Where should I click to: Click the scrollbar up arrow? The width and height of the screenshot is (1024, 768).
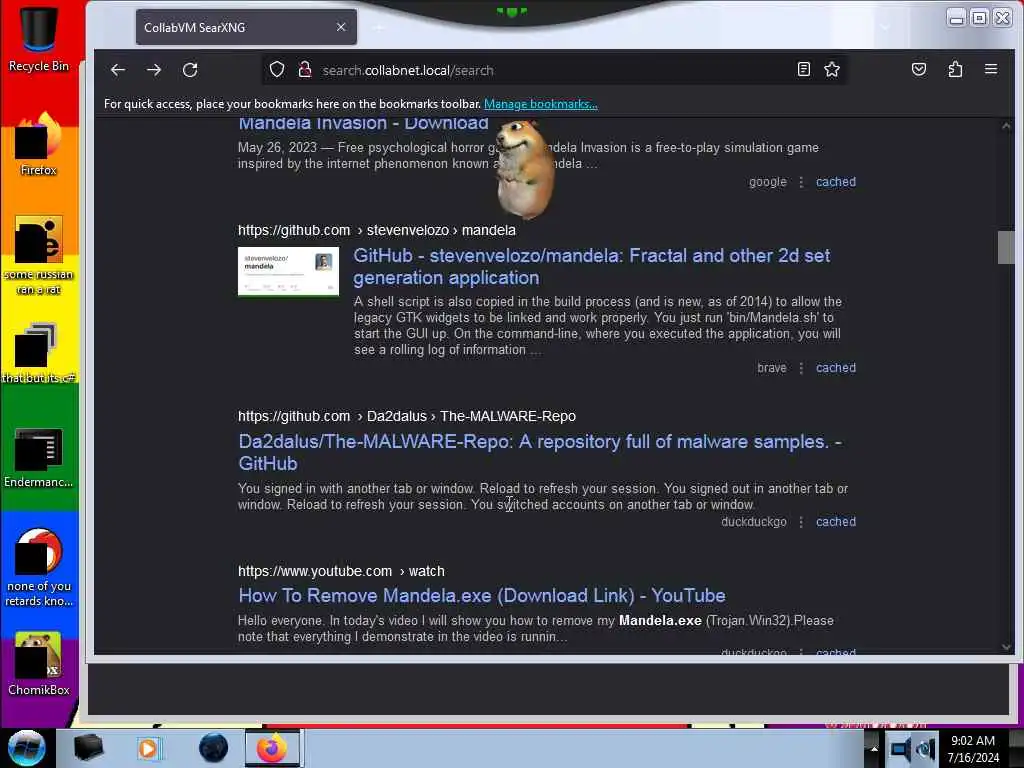tap(1006, 126)
